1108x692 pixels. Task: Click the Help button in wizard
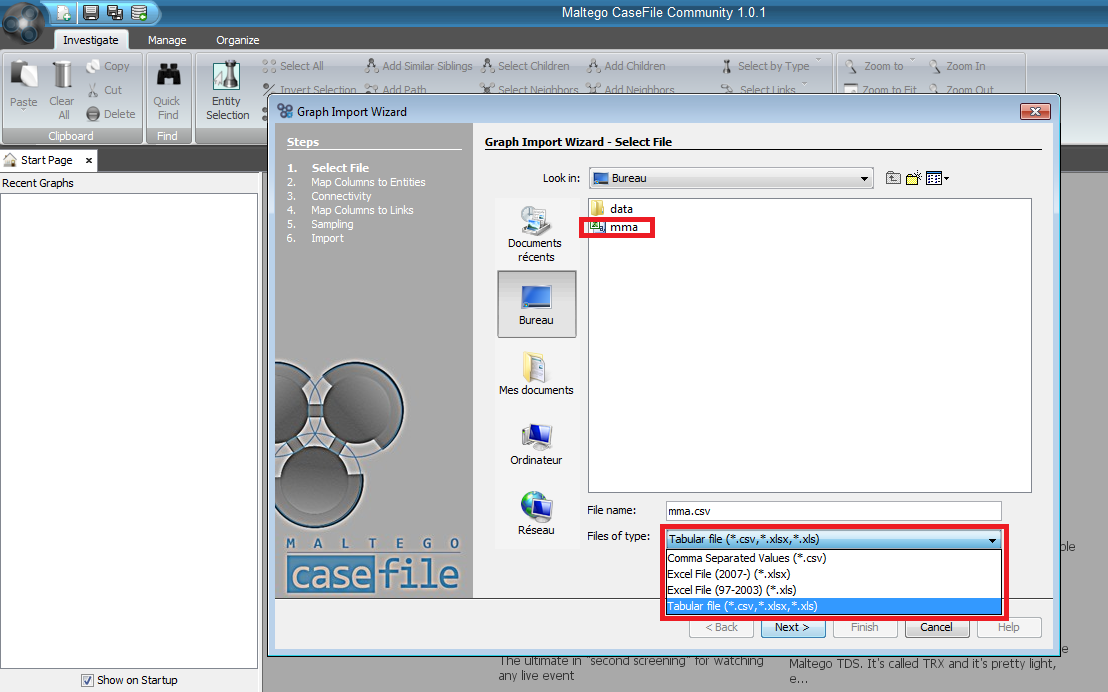click(1009, 628)
